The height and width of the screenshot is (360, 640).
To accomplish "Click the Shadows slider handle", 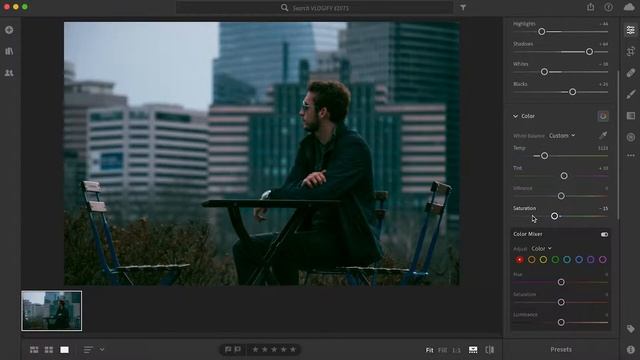I will [x=589, y=51].
